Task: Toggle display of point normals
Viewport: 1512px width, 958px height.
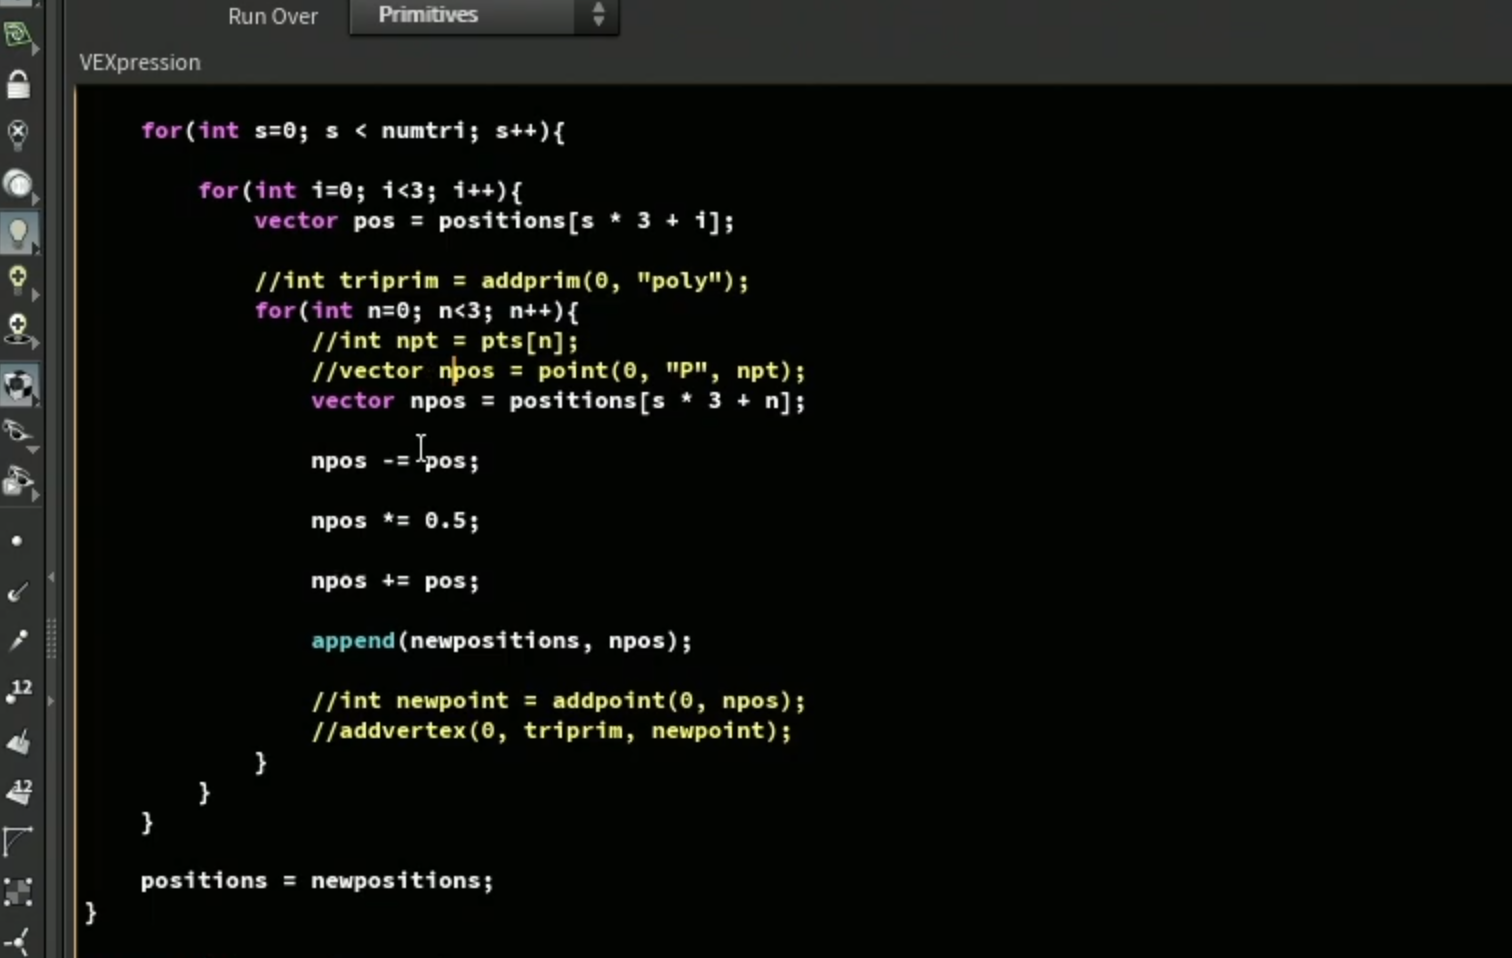Action: (17, 592)
